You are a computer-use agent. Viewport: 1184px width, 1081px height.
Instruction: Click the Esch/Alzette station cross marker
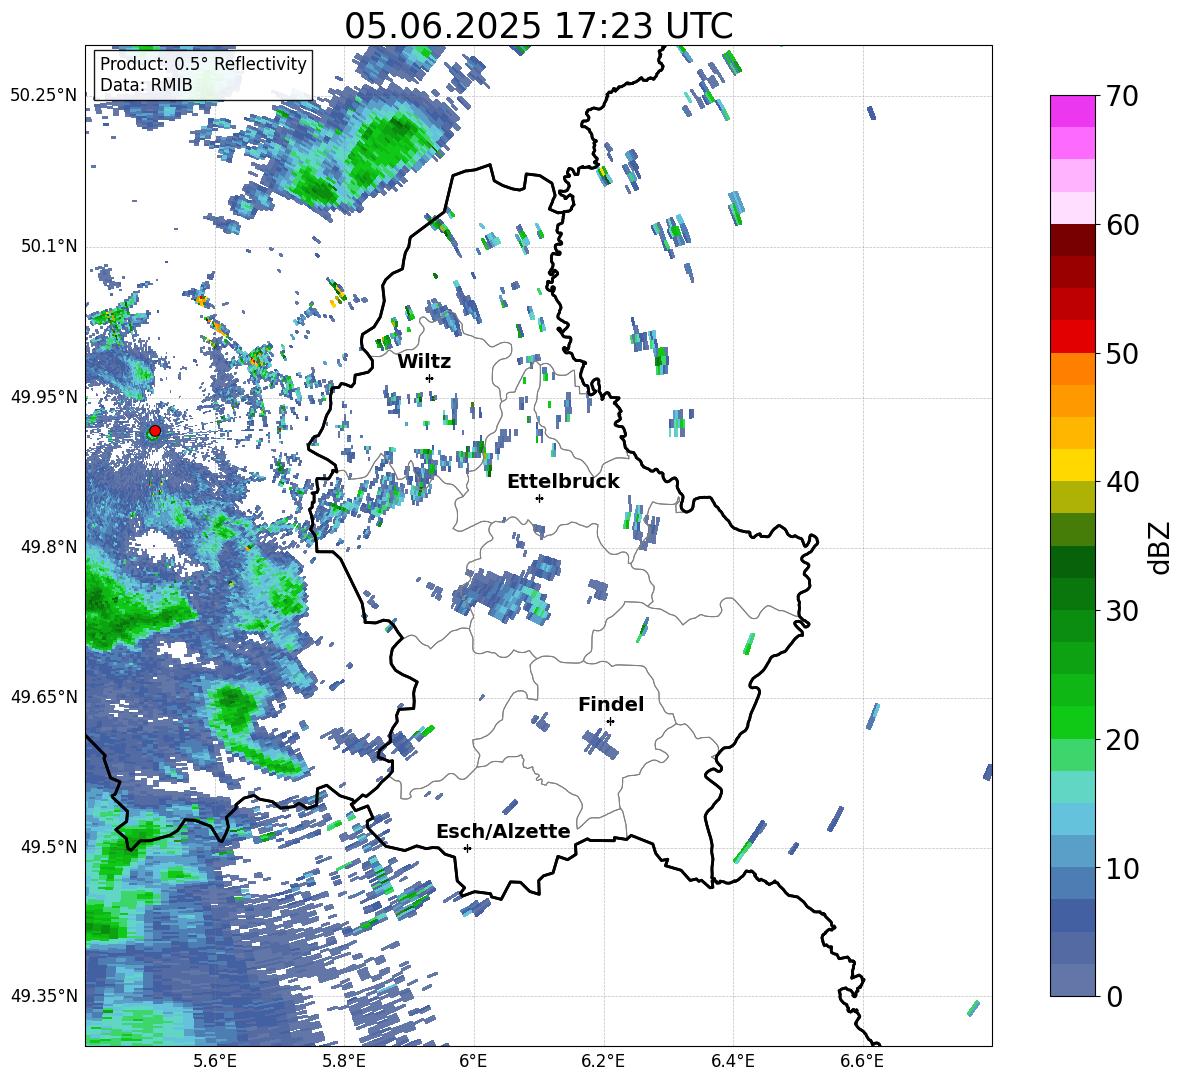(467, 848)
